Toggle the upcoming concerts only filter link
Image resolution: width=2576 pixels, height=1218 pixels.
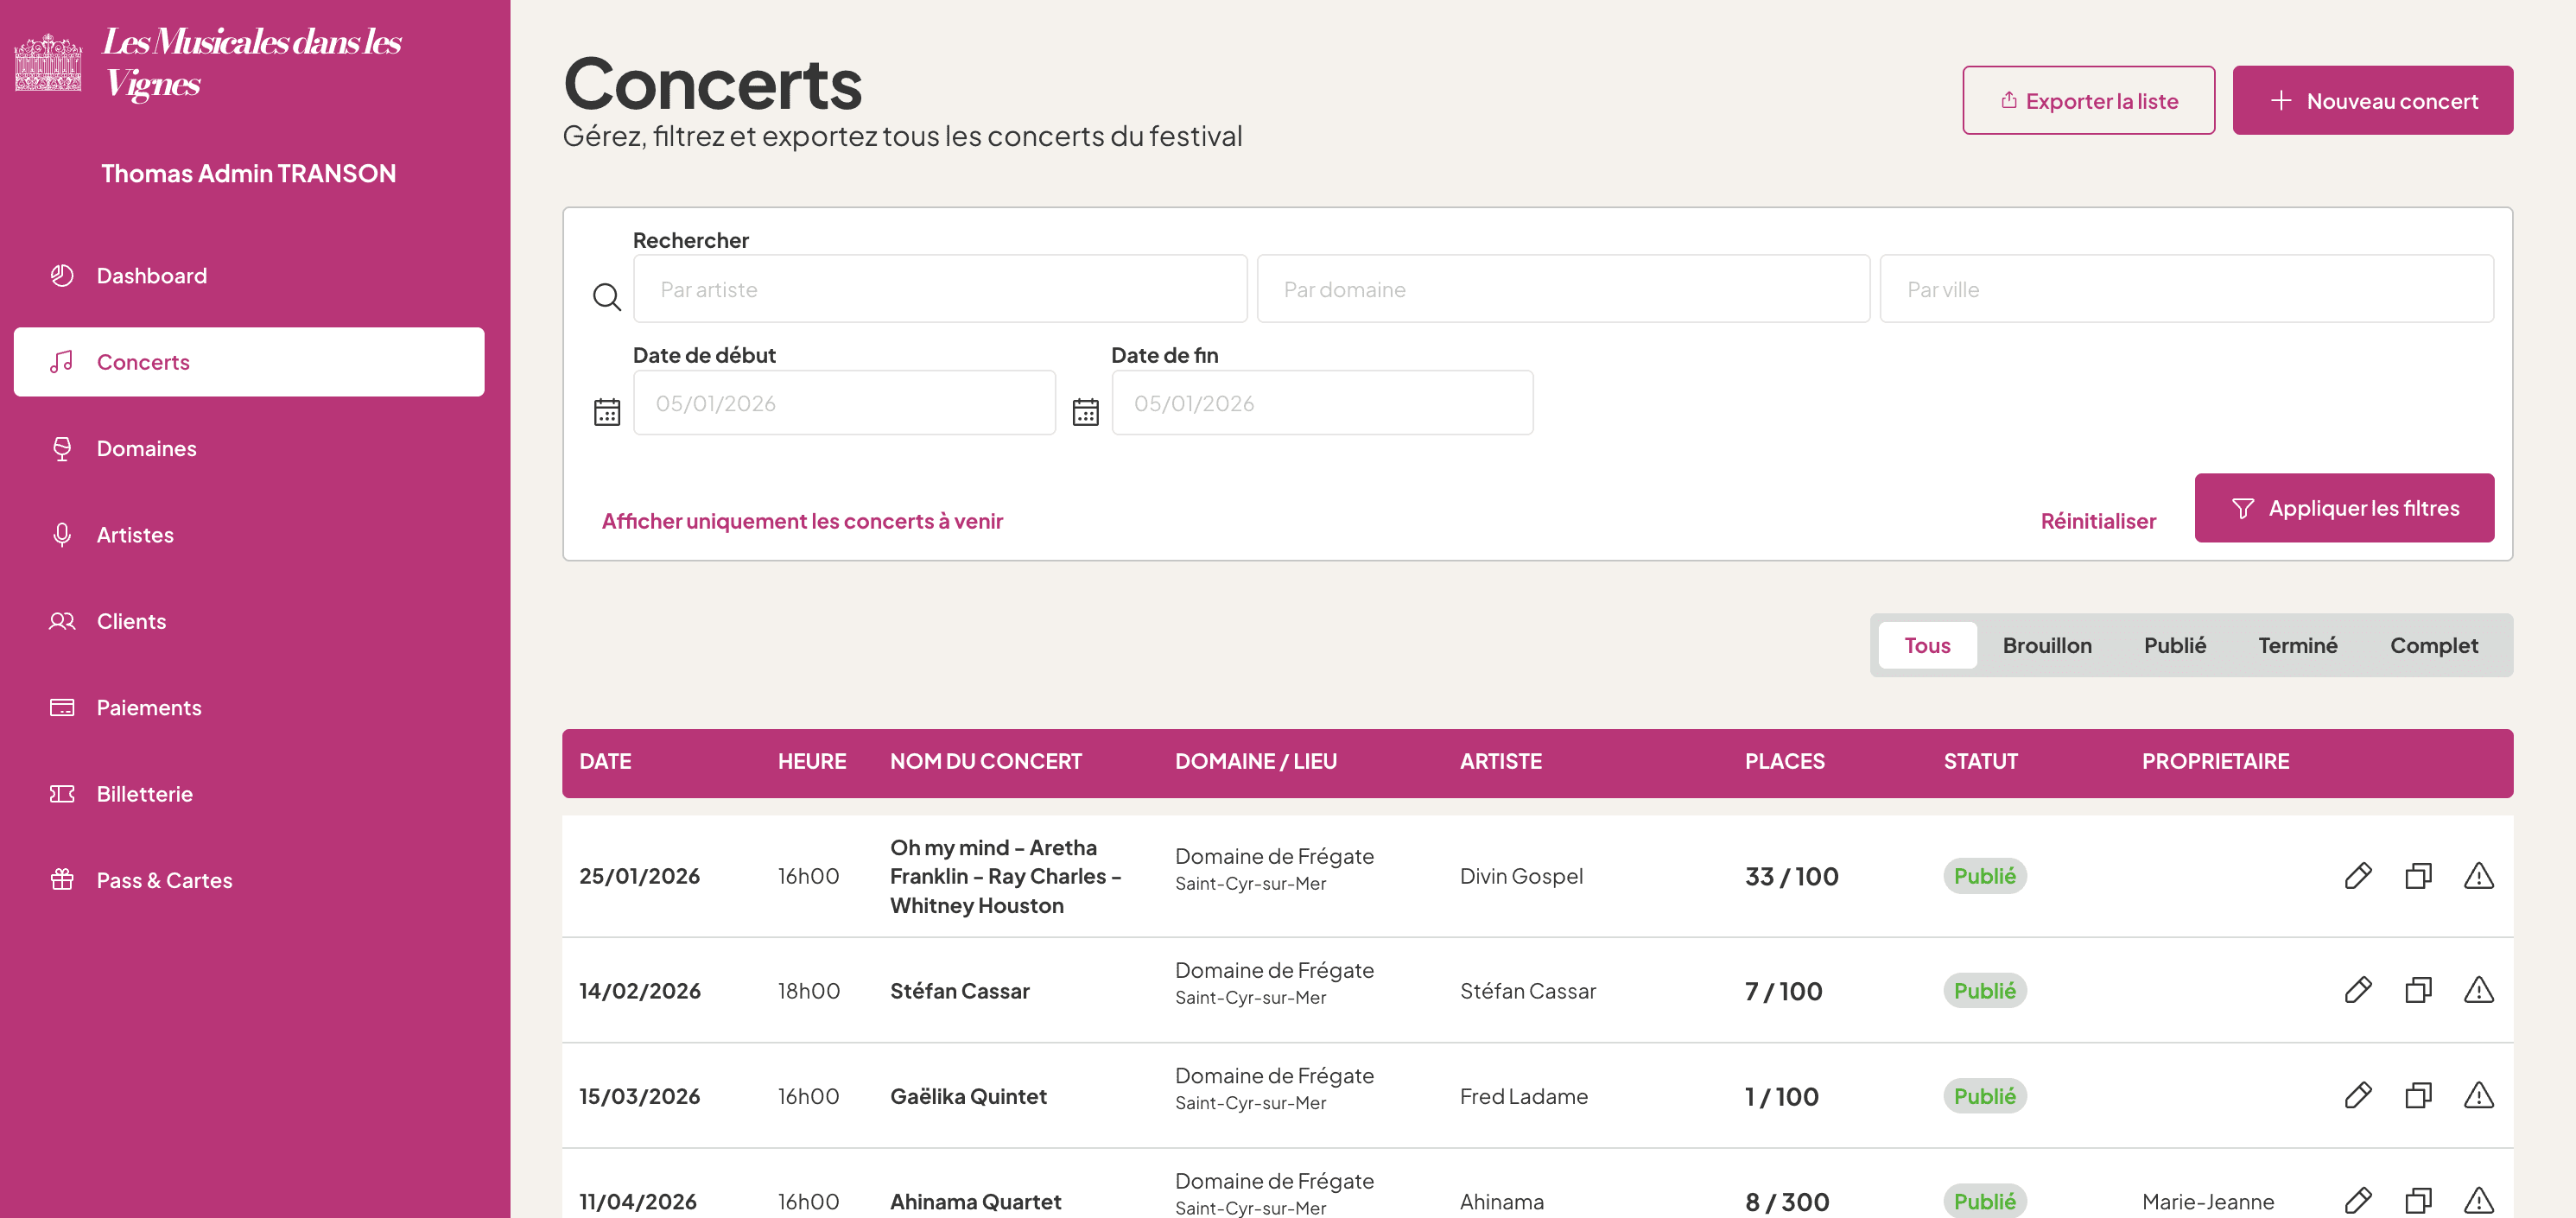tap(801, 521)
